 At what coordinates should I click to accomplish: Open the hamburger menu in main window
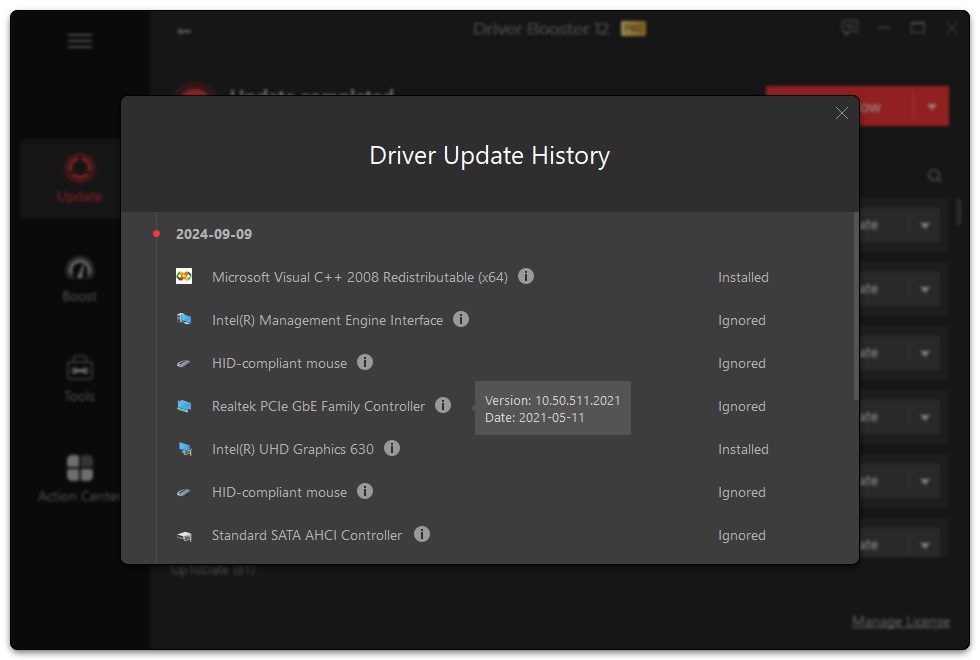click(80, 41)
